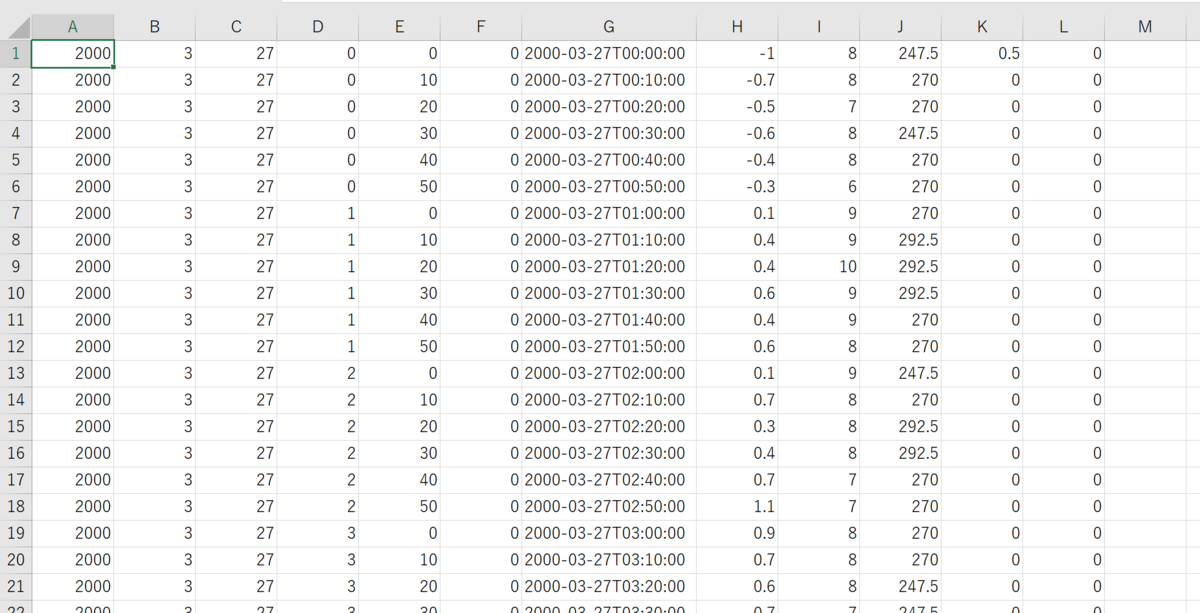This screenshot has height=613, width=1200.
Task: Select row 18 header
Action: point(15,506)
